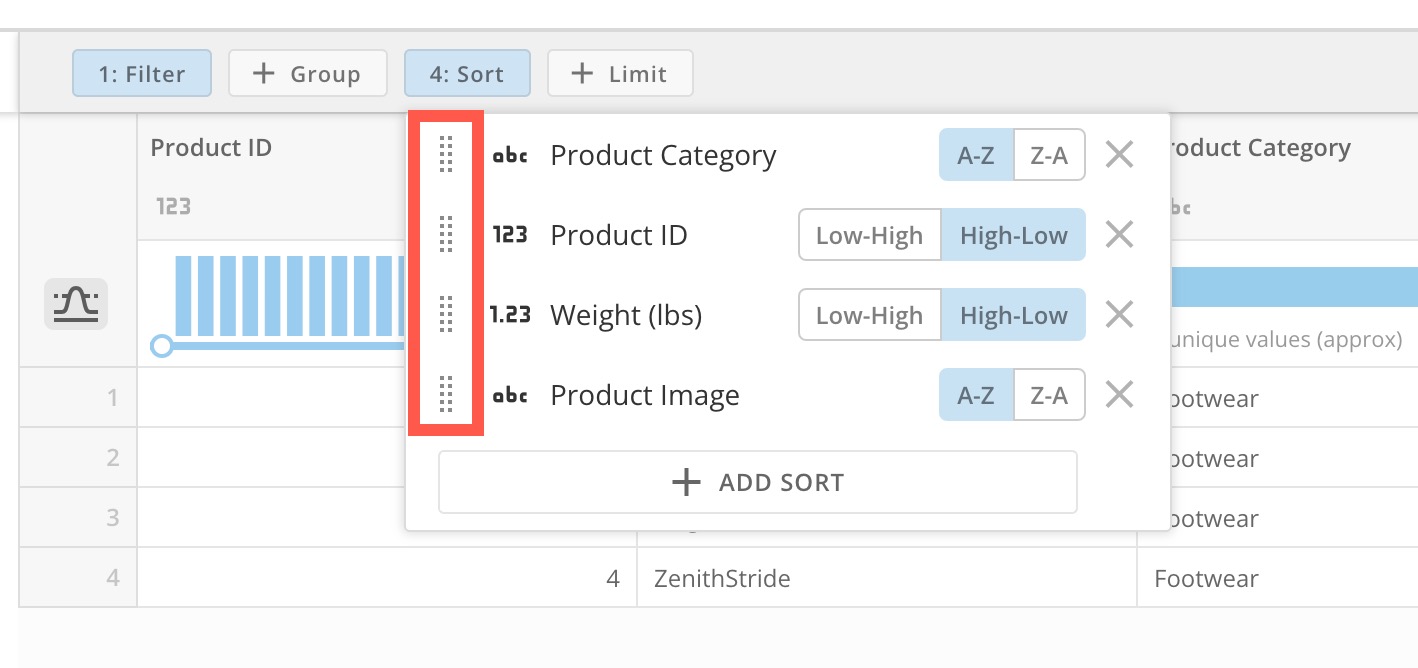Click drag handle for Product Image sort
Viewport: 1418px width, 668px height.
(446, 395)
